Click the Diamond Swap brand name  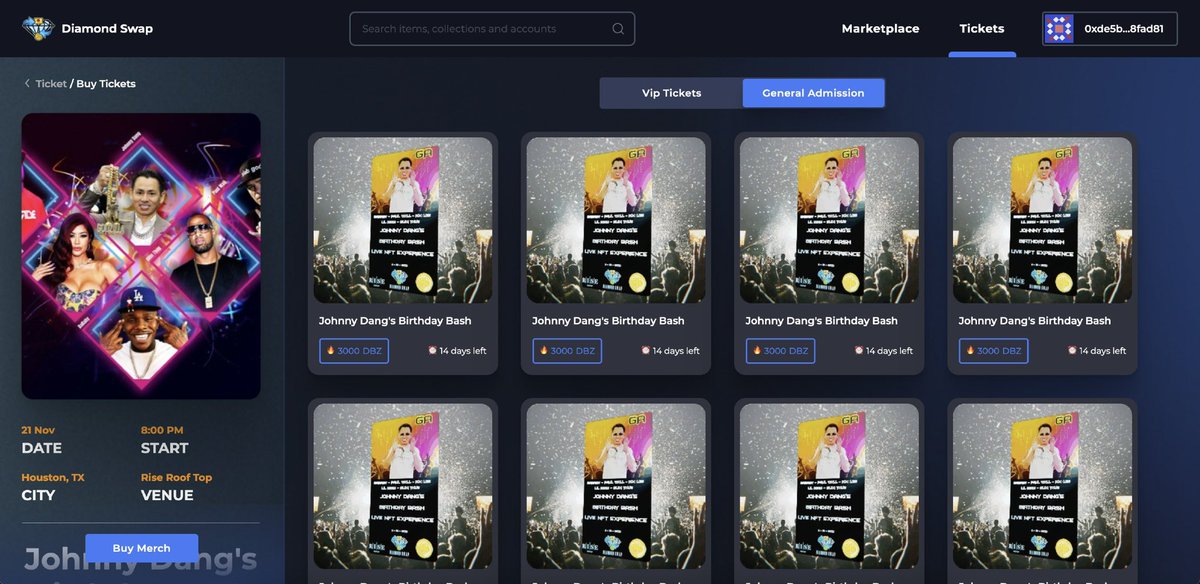107,29
